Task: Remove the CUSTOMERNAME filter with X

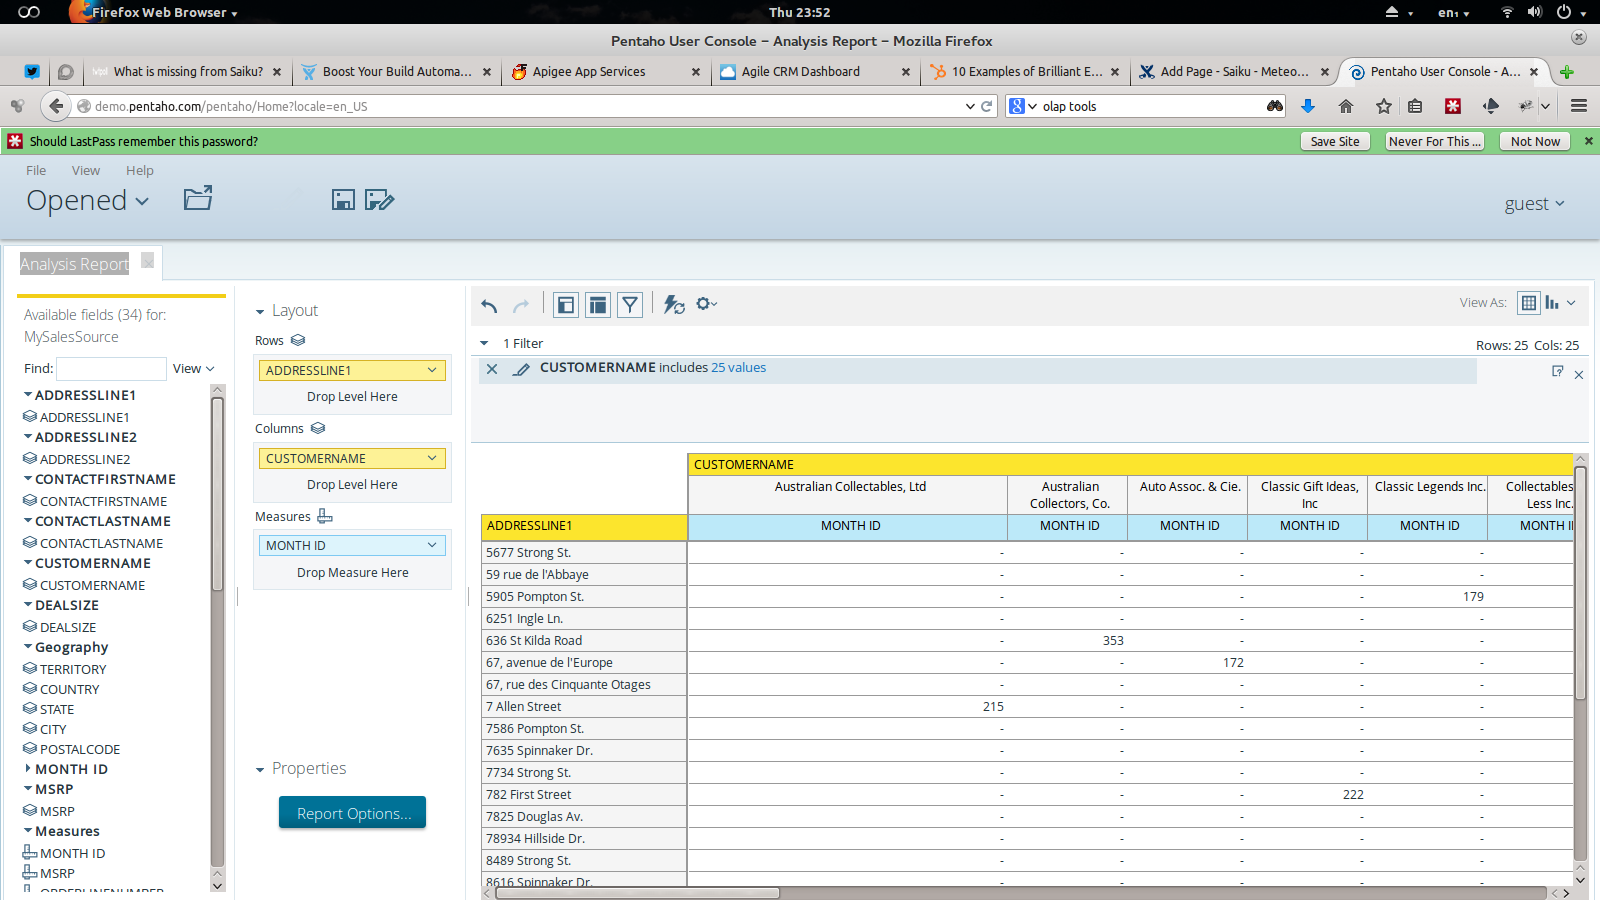Action: click(x=492, y=369)
